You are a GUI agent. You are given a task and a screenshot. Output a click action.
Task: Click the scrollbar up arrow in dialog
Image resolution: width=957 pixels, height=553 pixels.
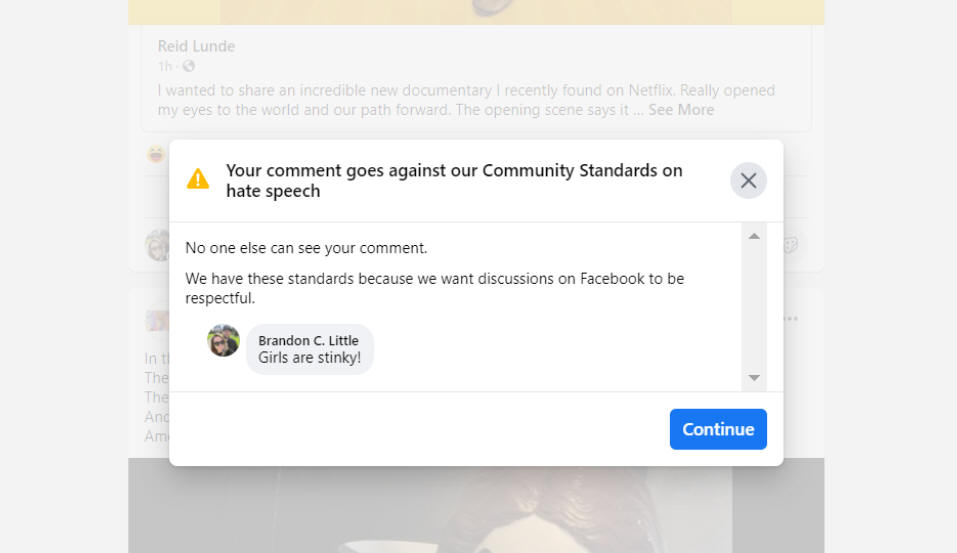[754, 236]
